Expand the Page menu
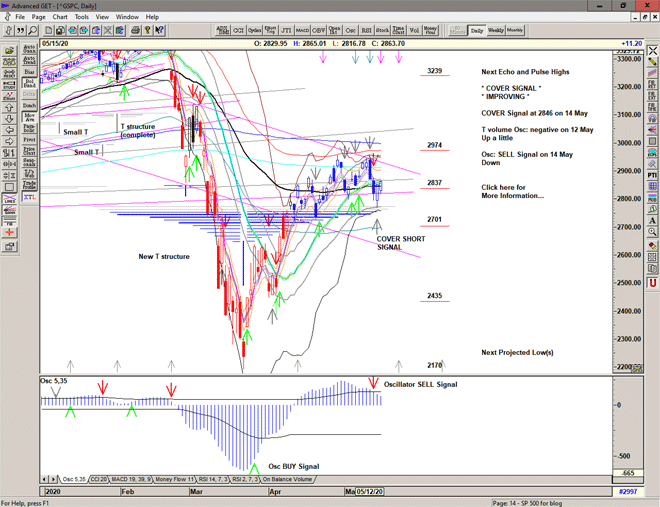 tap(39, 17)
